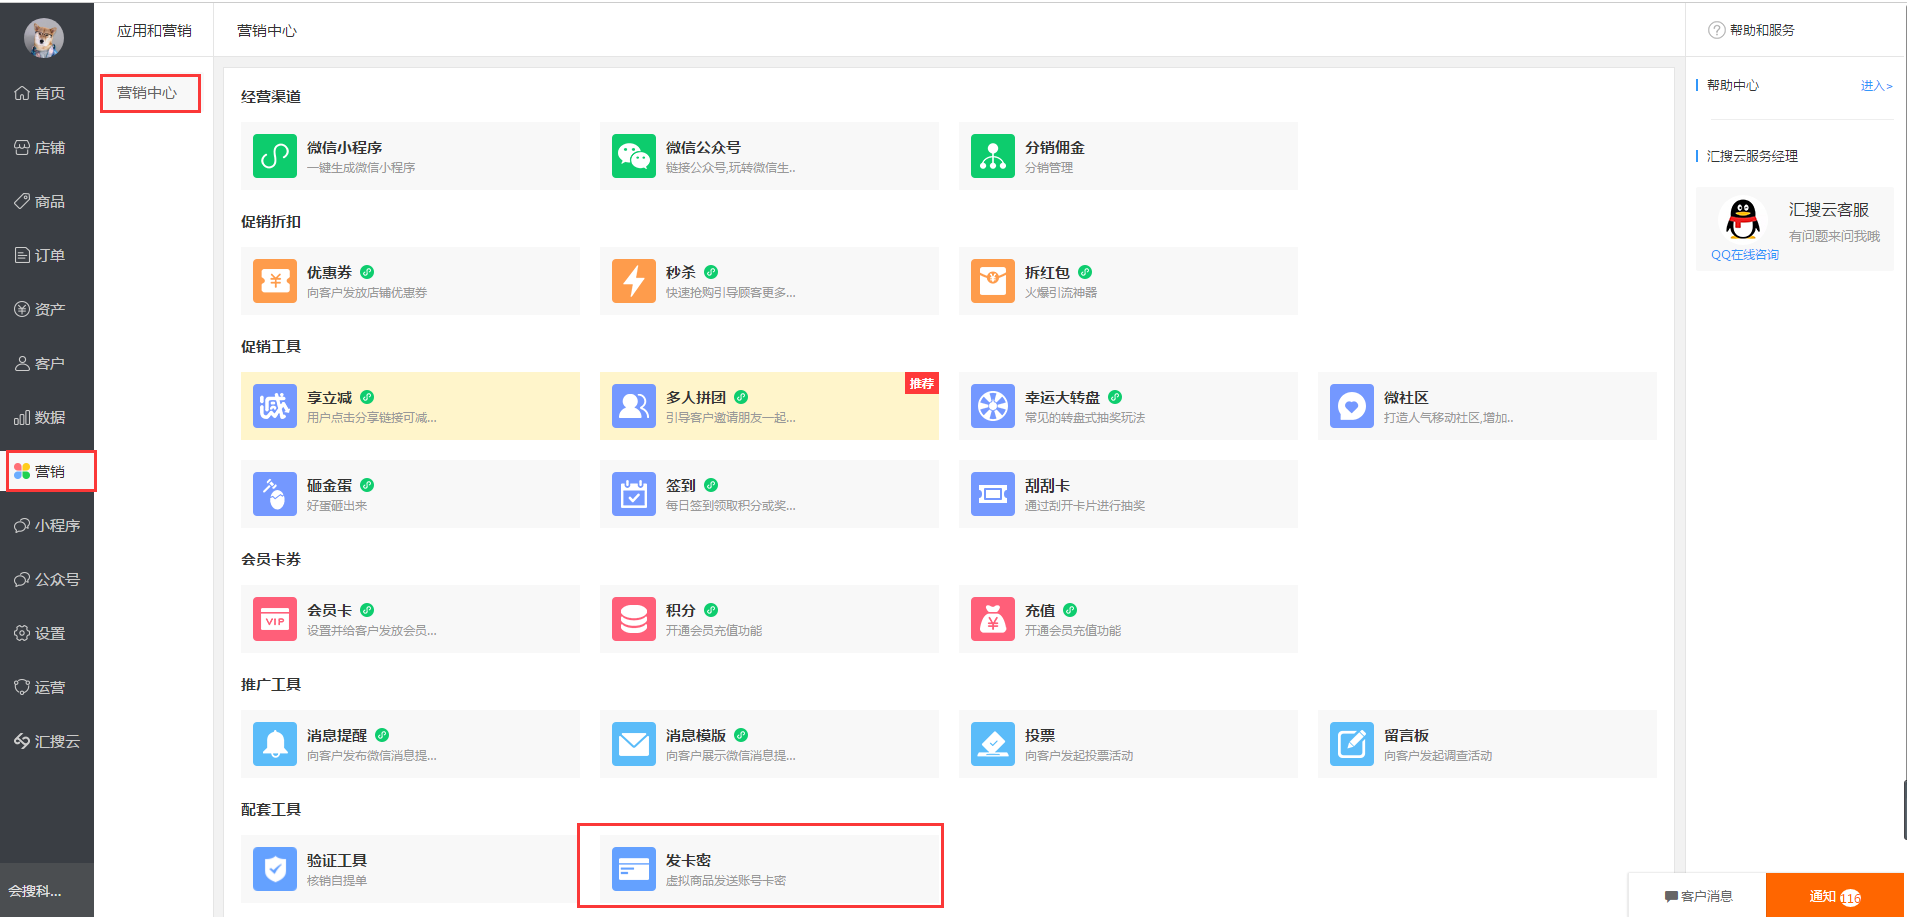Viewport: 1907px width, 917px height.
Task: Click the user avatar at top left
Action: point(44,38)
